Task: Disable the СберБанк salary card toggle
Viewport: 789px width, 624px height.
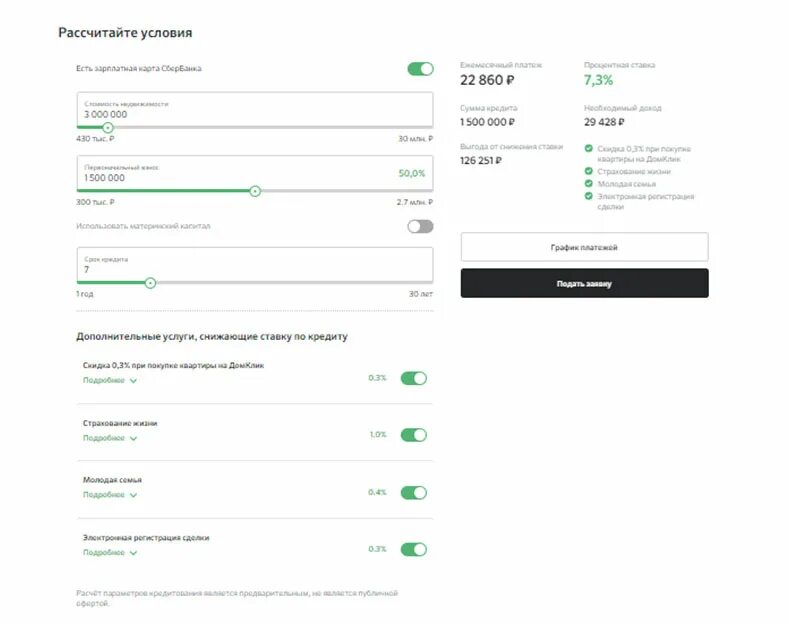Action: coord(420,69)
